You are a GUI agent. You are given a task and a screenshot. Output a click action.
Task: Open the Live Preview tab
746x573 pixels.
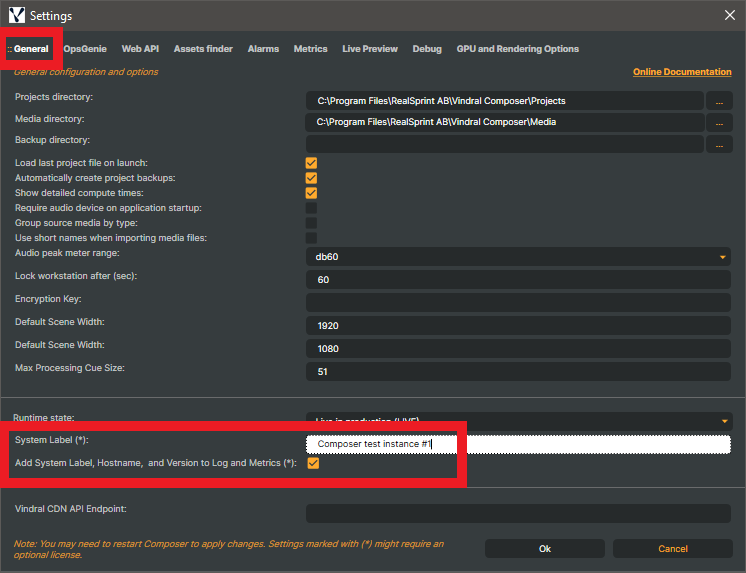click(x=370, y=49)
